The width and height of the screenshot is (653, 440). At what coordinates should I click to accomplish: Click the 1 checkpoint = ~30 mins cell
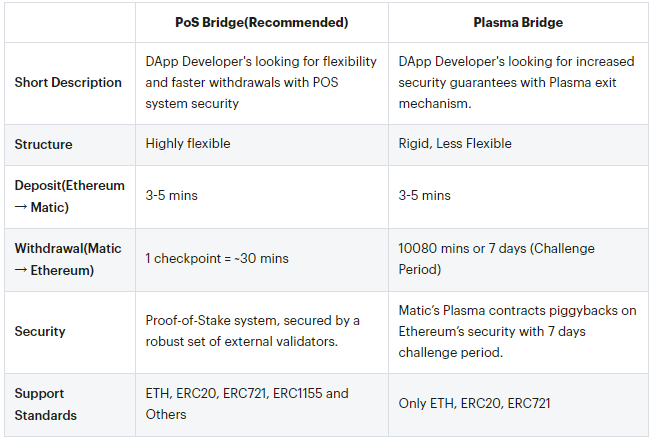coord(217,259)
